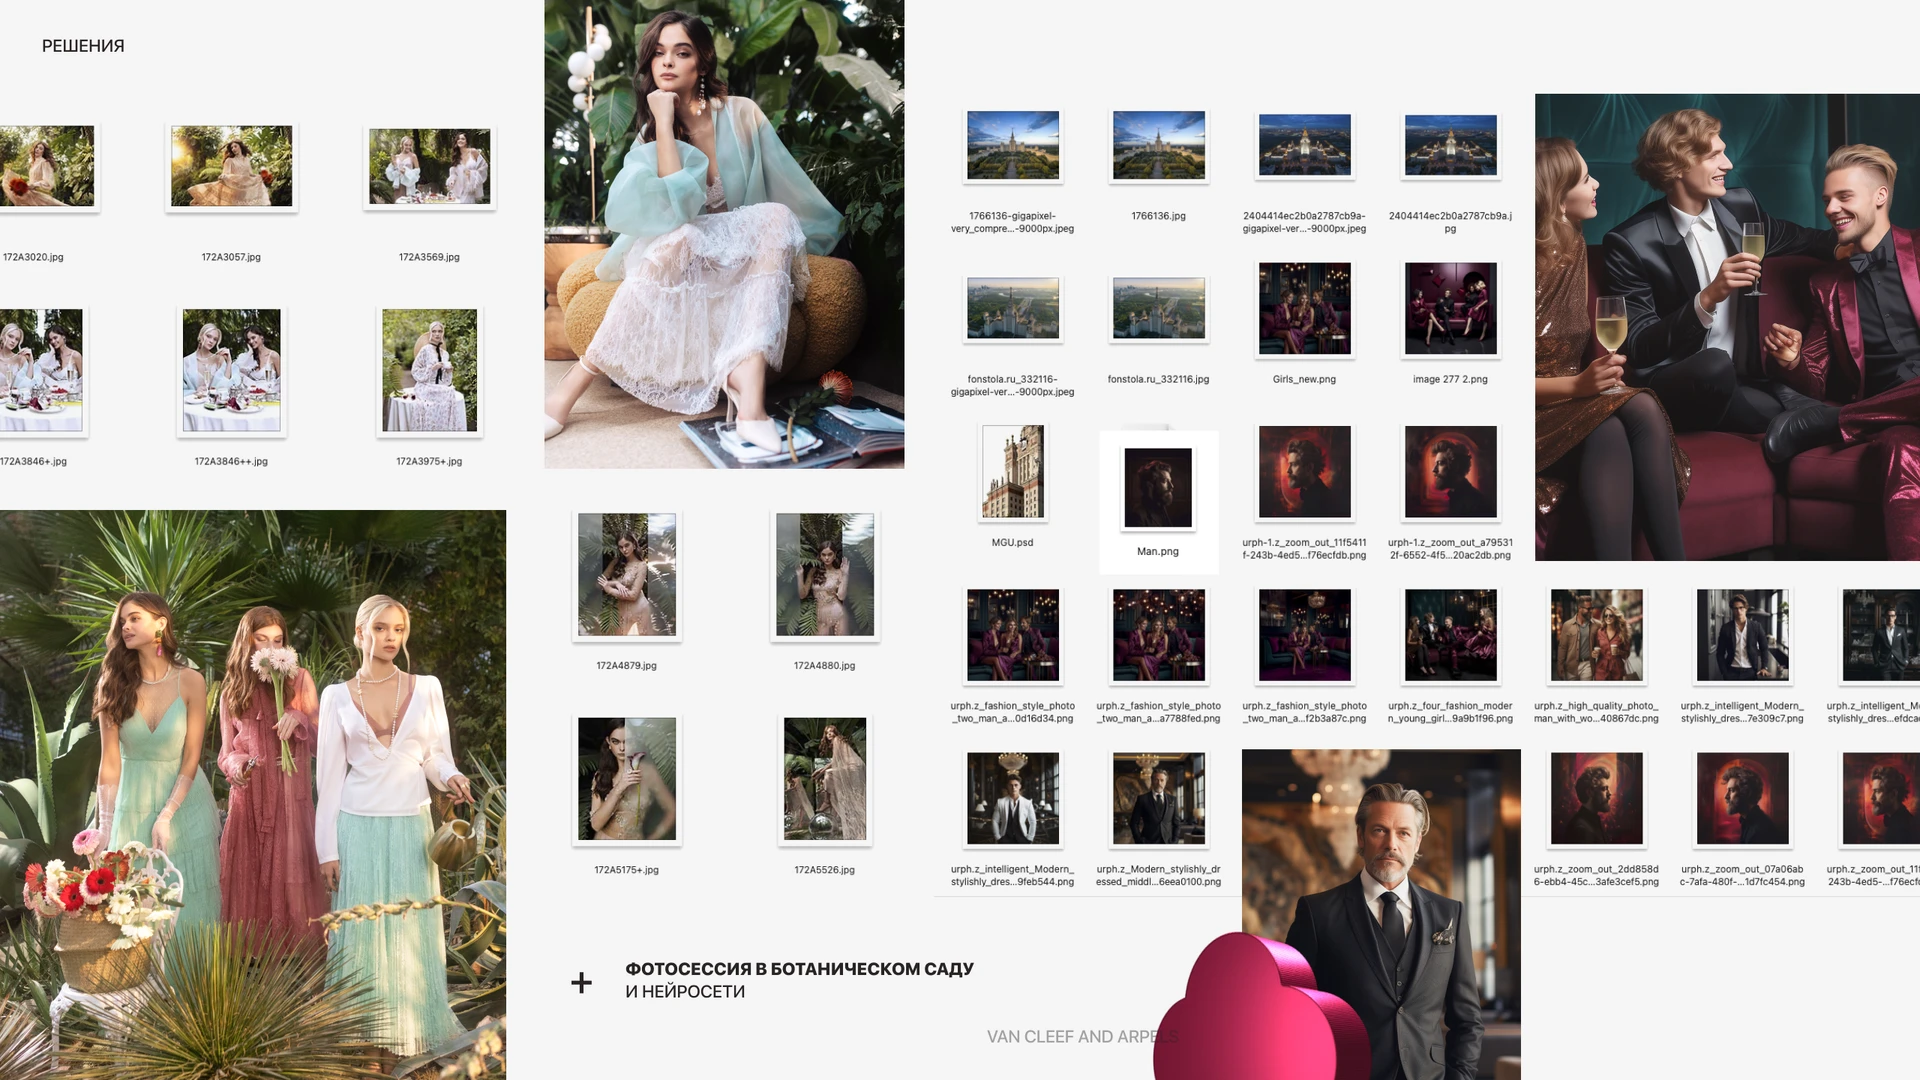Expand the plus icon beside ФОТОСЕССИЯ В БОТАНИЧЕСКОМ САДУ

(x=581, y=983)
